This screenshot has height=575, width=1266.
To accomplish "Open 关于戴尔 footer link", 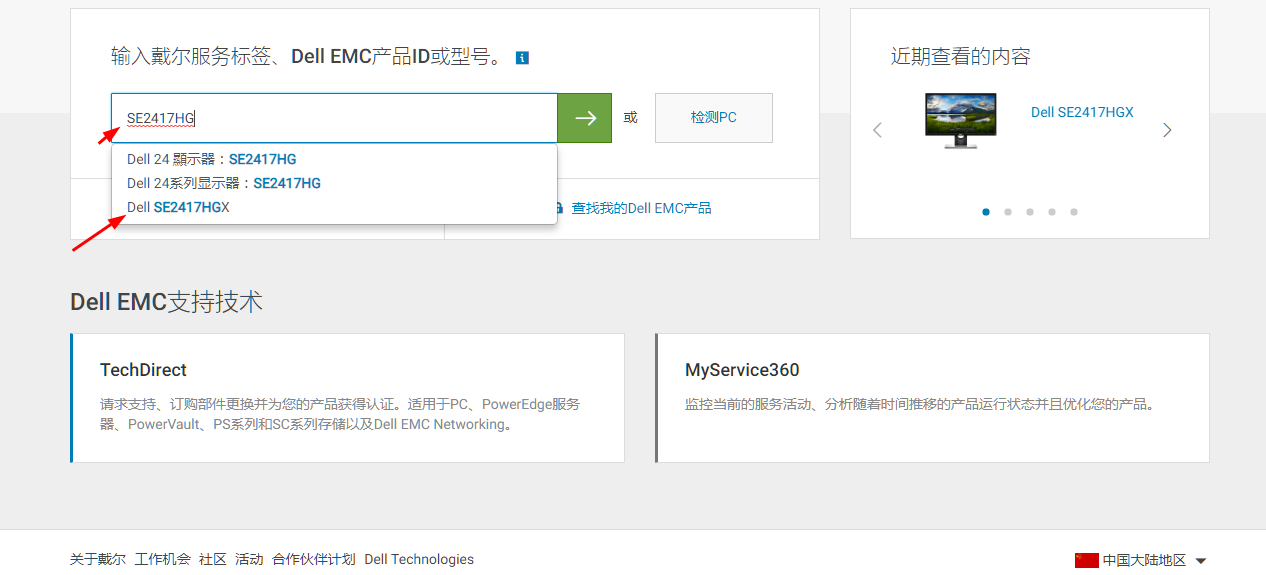I will 98,560.
